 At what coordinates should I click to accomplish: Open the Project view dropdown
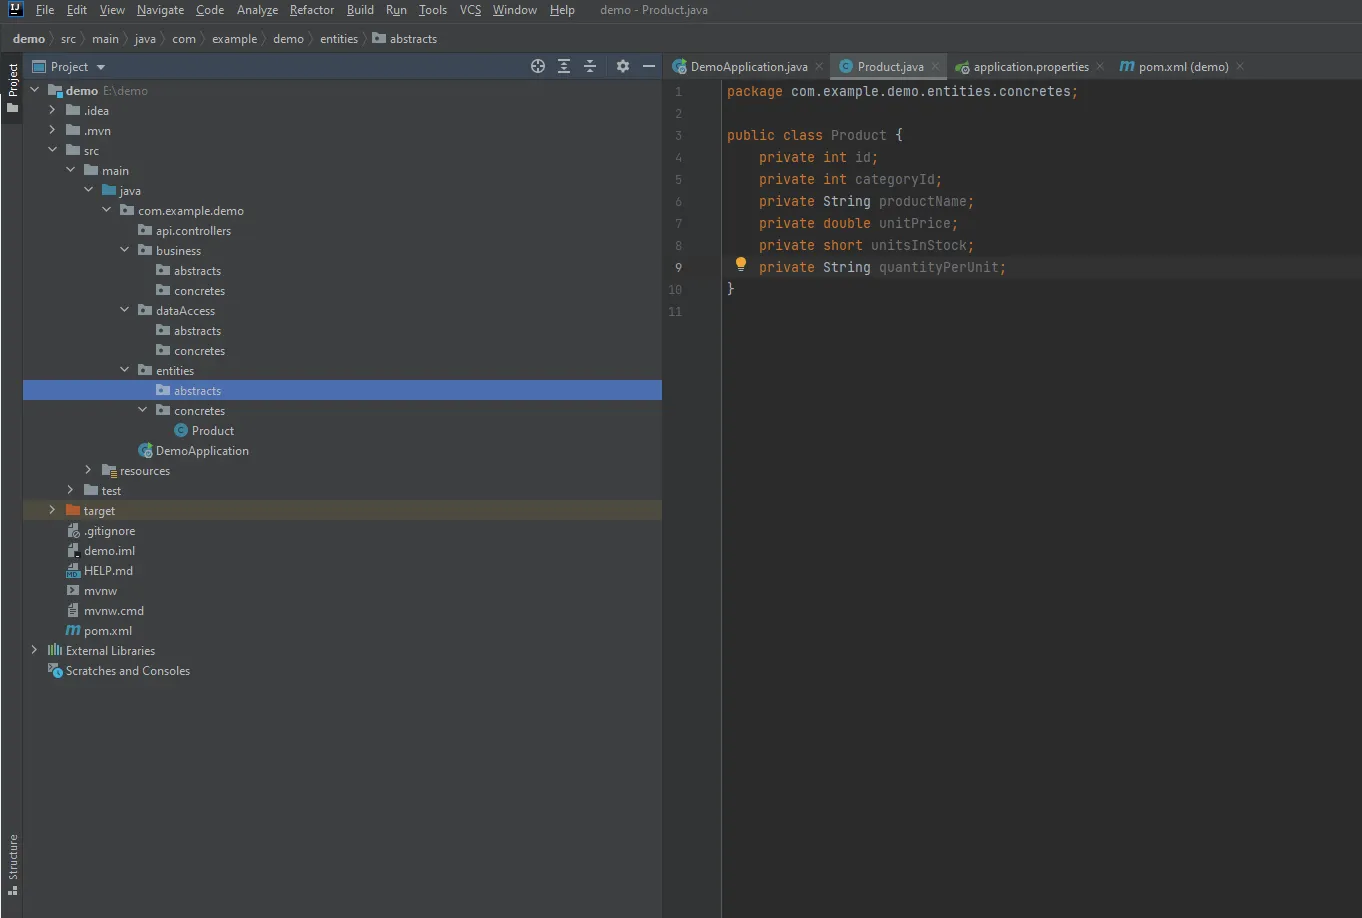[x=69, y=66]
